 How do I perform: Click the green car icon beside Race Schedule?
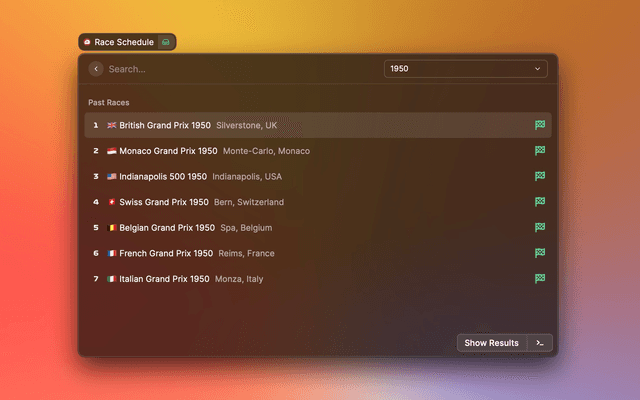[166, 42]
